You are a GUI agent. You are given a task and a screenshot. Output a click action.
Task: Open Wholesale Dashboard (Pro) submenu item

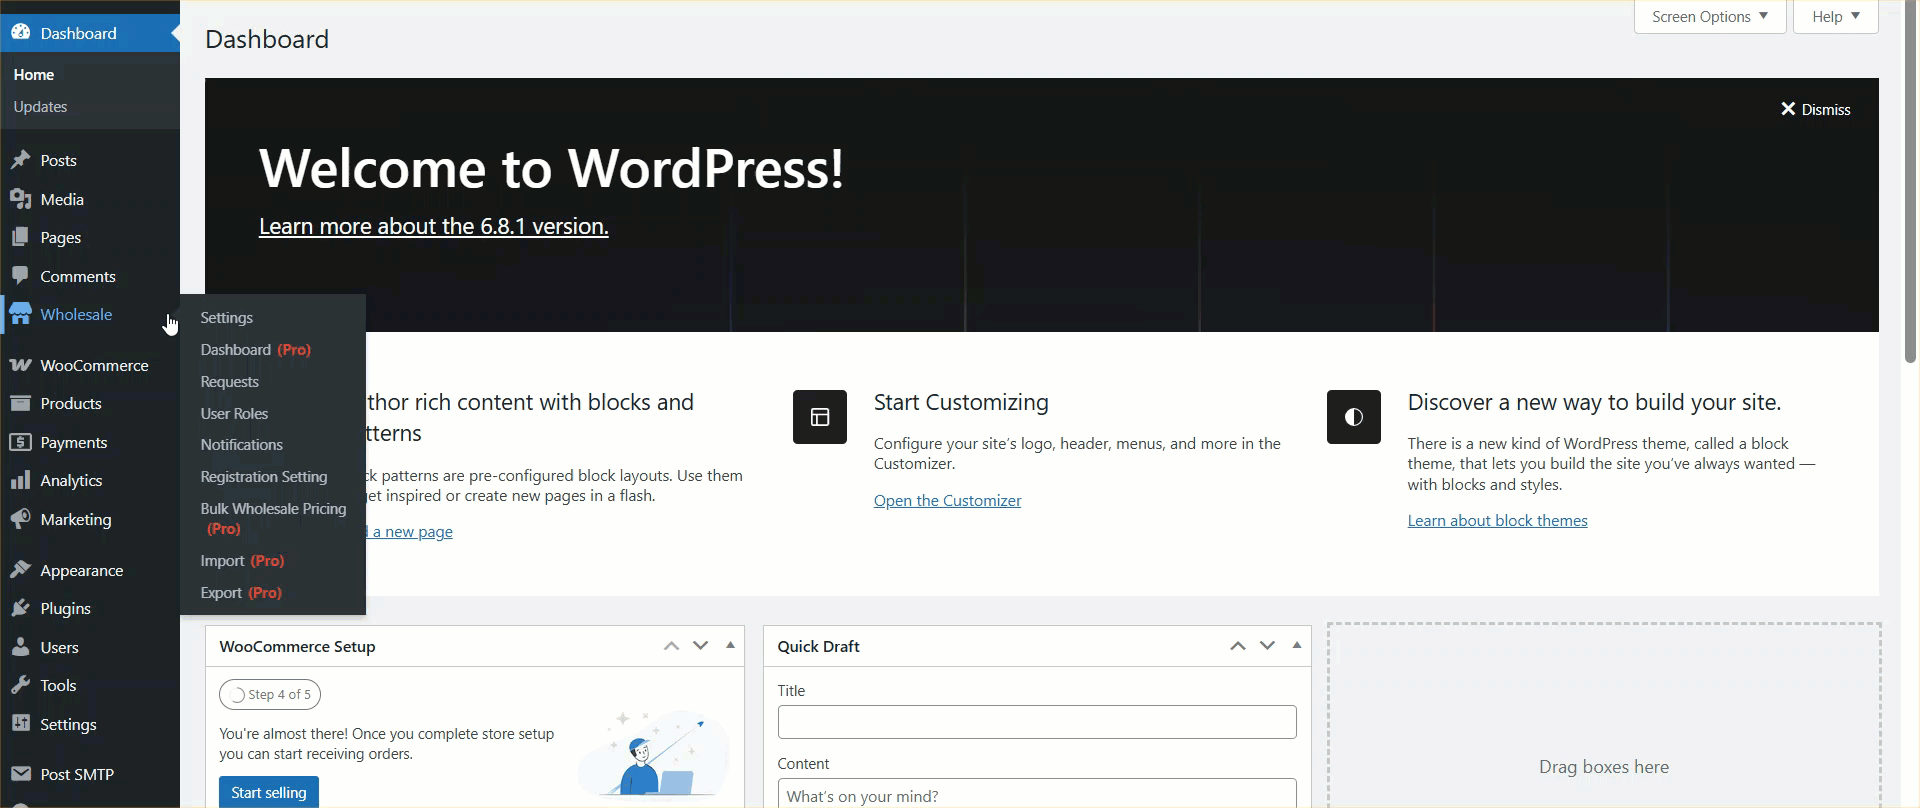(256, 350)
